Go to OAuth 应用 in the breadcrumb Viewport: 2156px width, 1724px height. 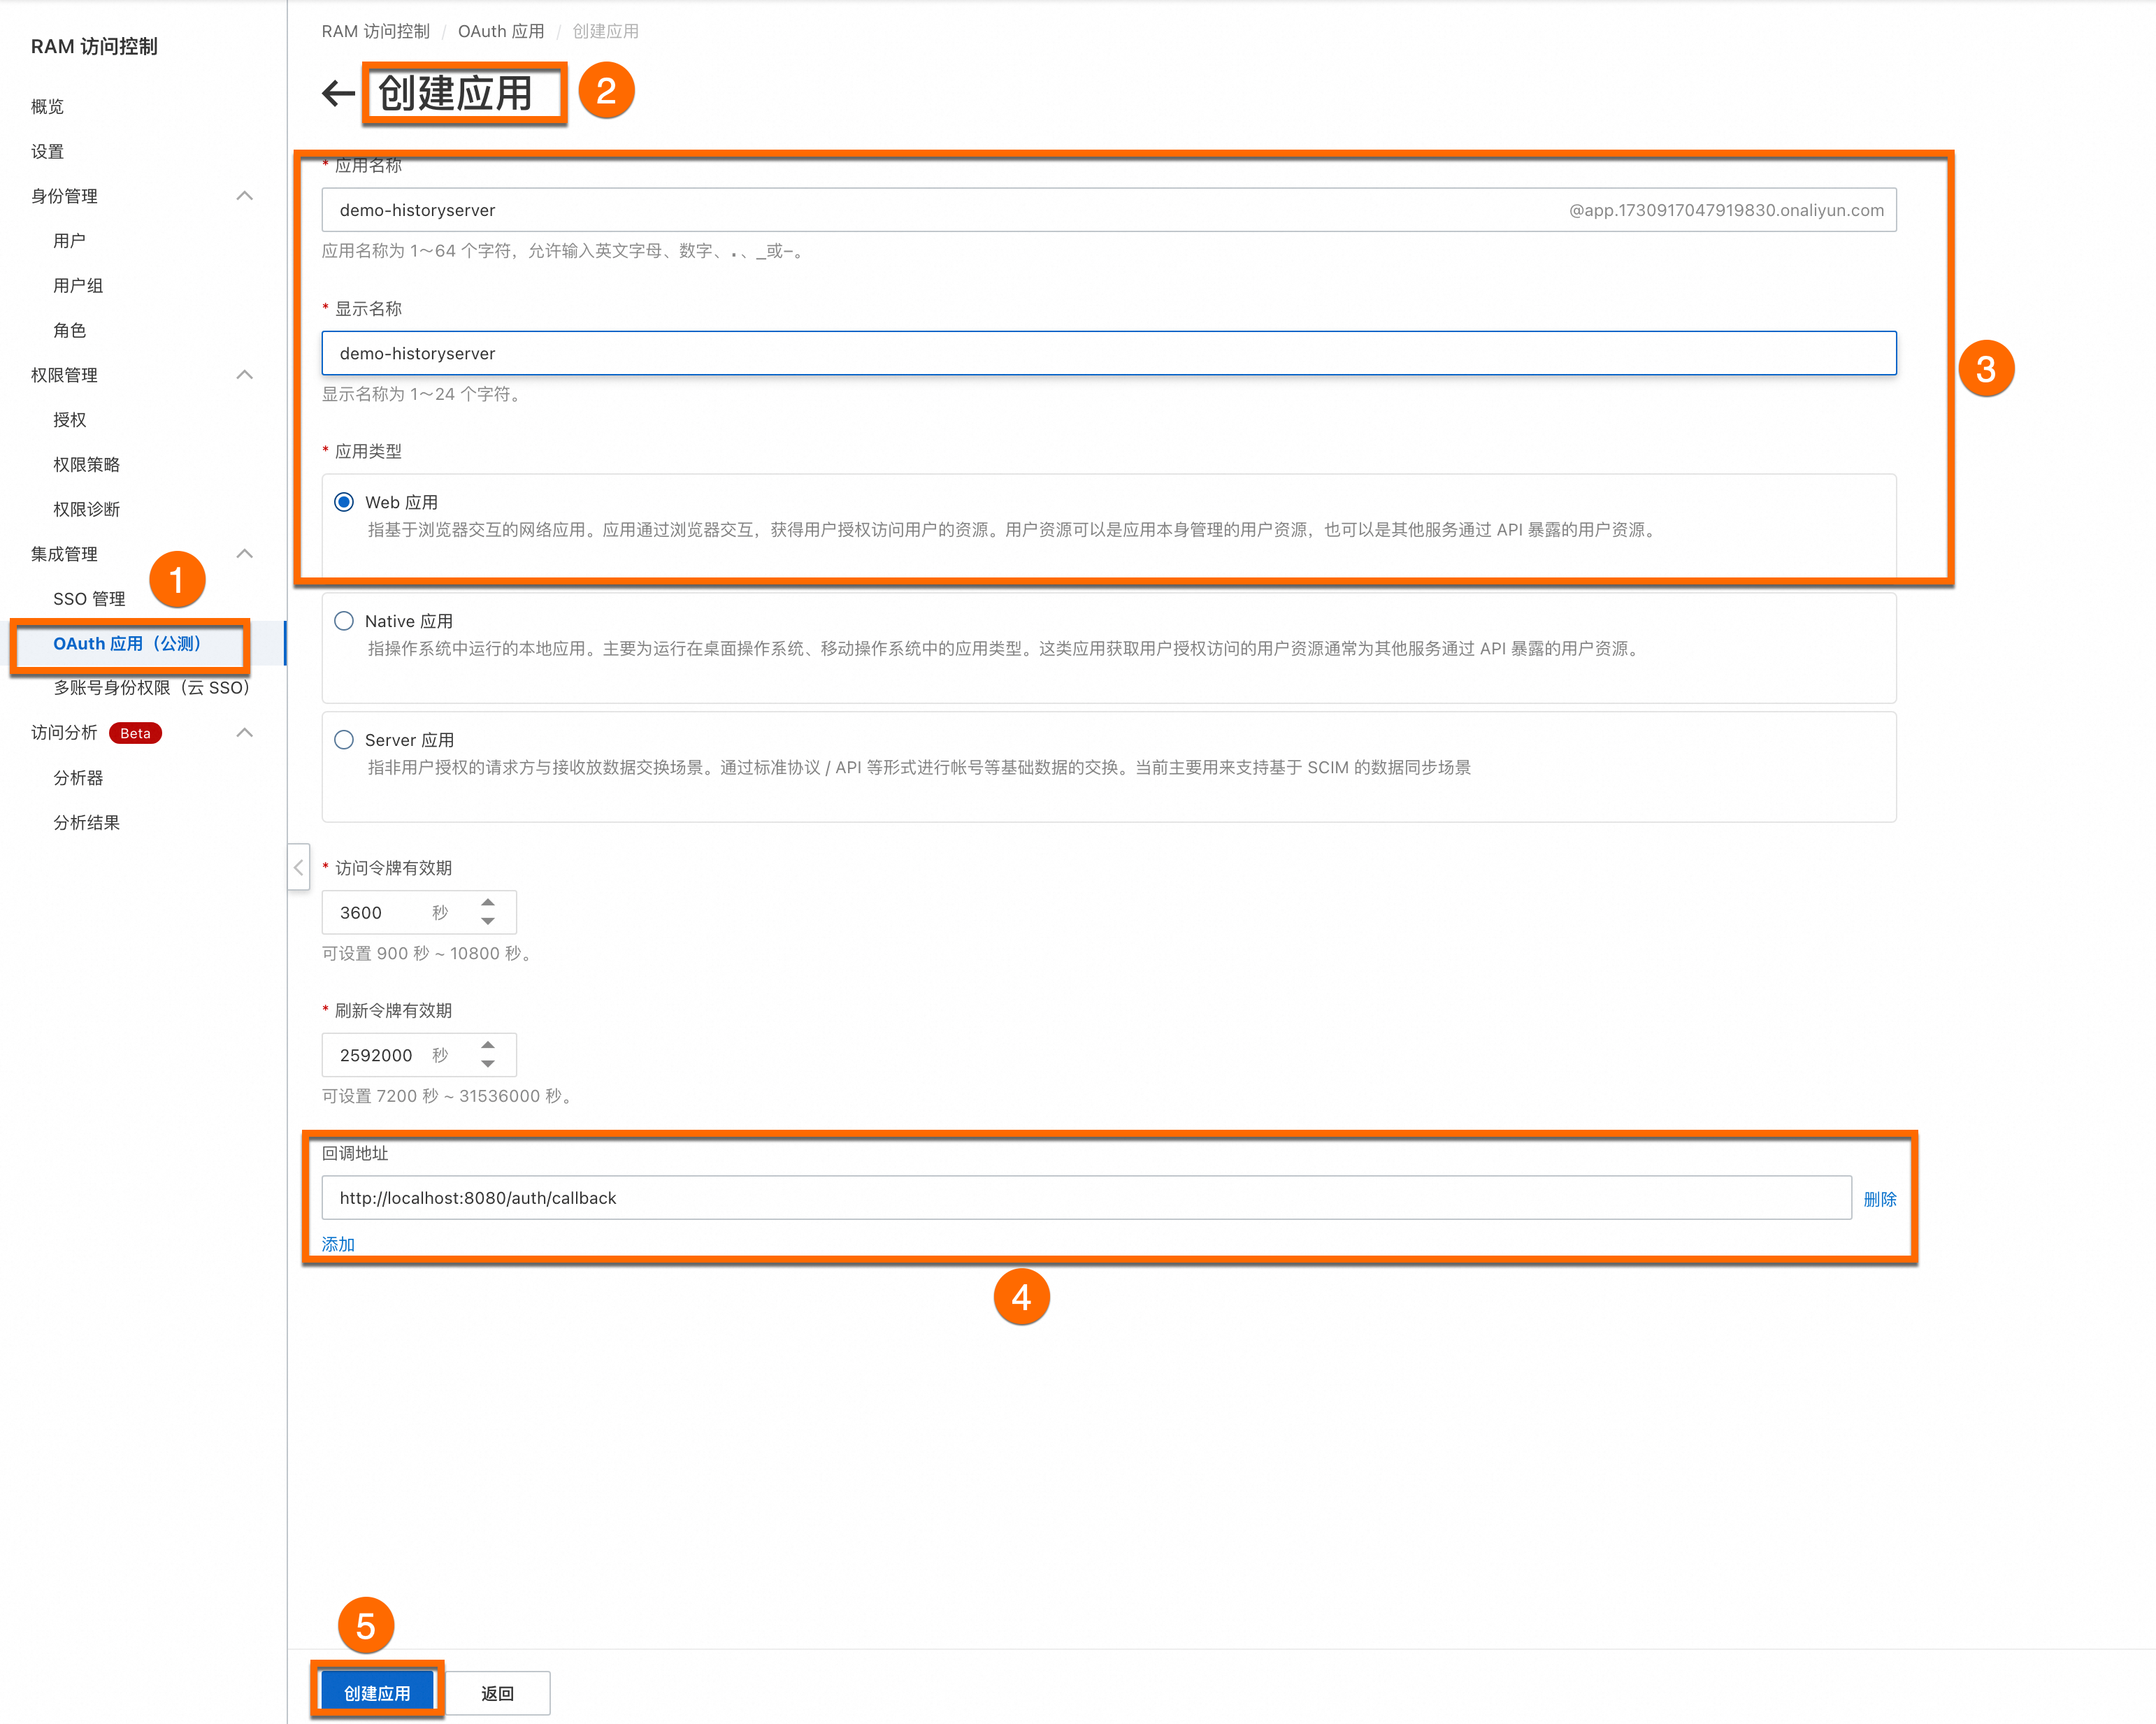click(x=501, y=31)
